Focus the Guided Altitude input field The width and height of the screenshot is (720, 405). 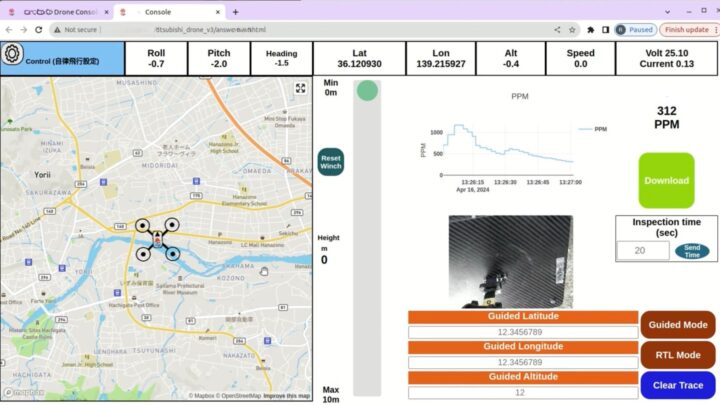click(523, 393)
